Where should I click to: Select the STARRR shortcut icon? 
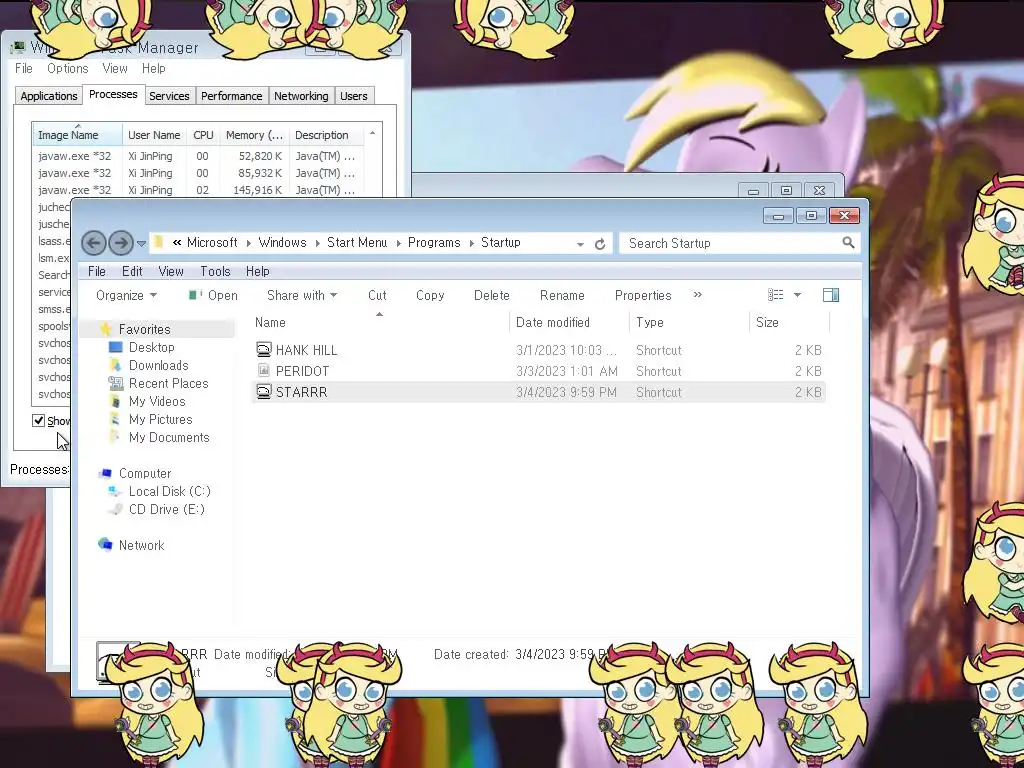tap(263, 391)
